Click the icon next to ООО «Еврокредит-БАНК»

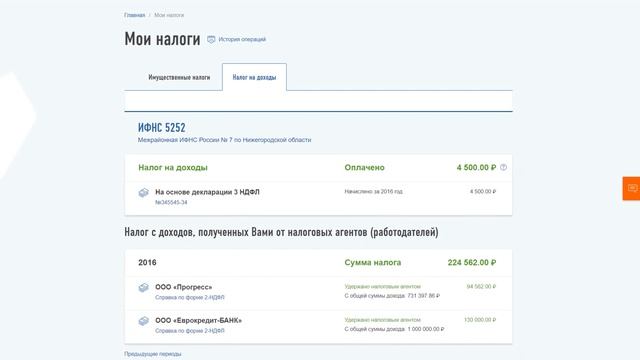click(143, 321)
